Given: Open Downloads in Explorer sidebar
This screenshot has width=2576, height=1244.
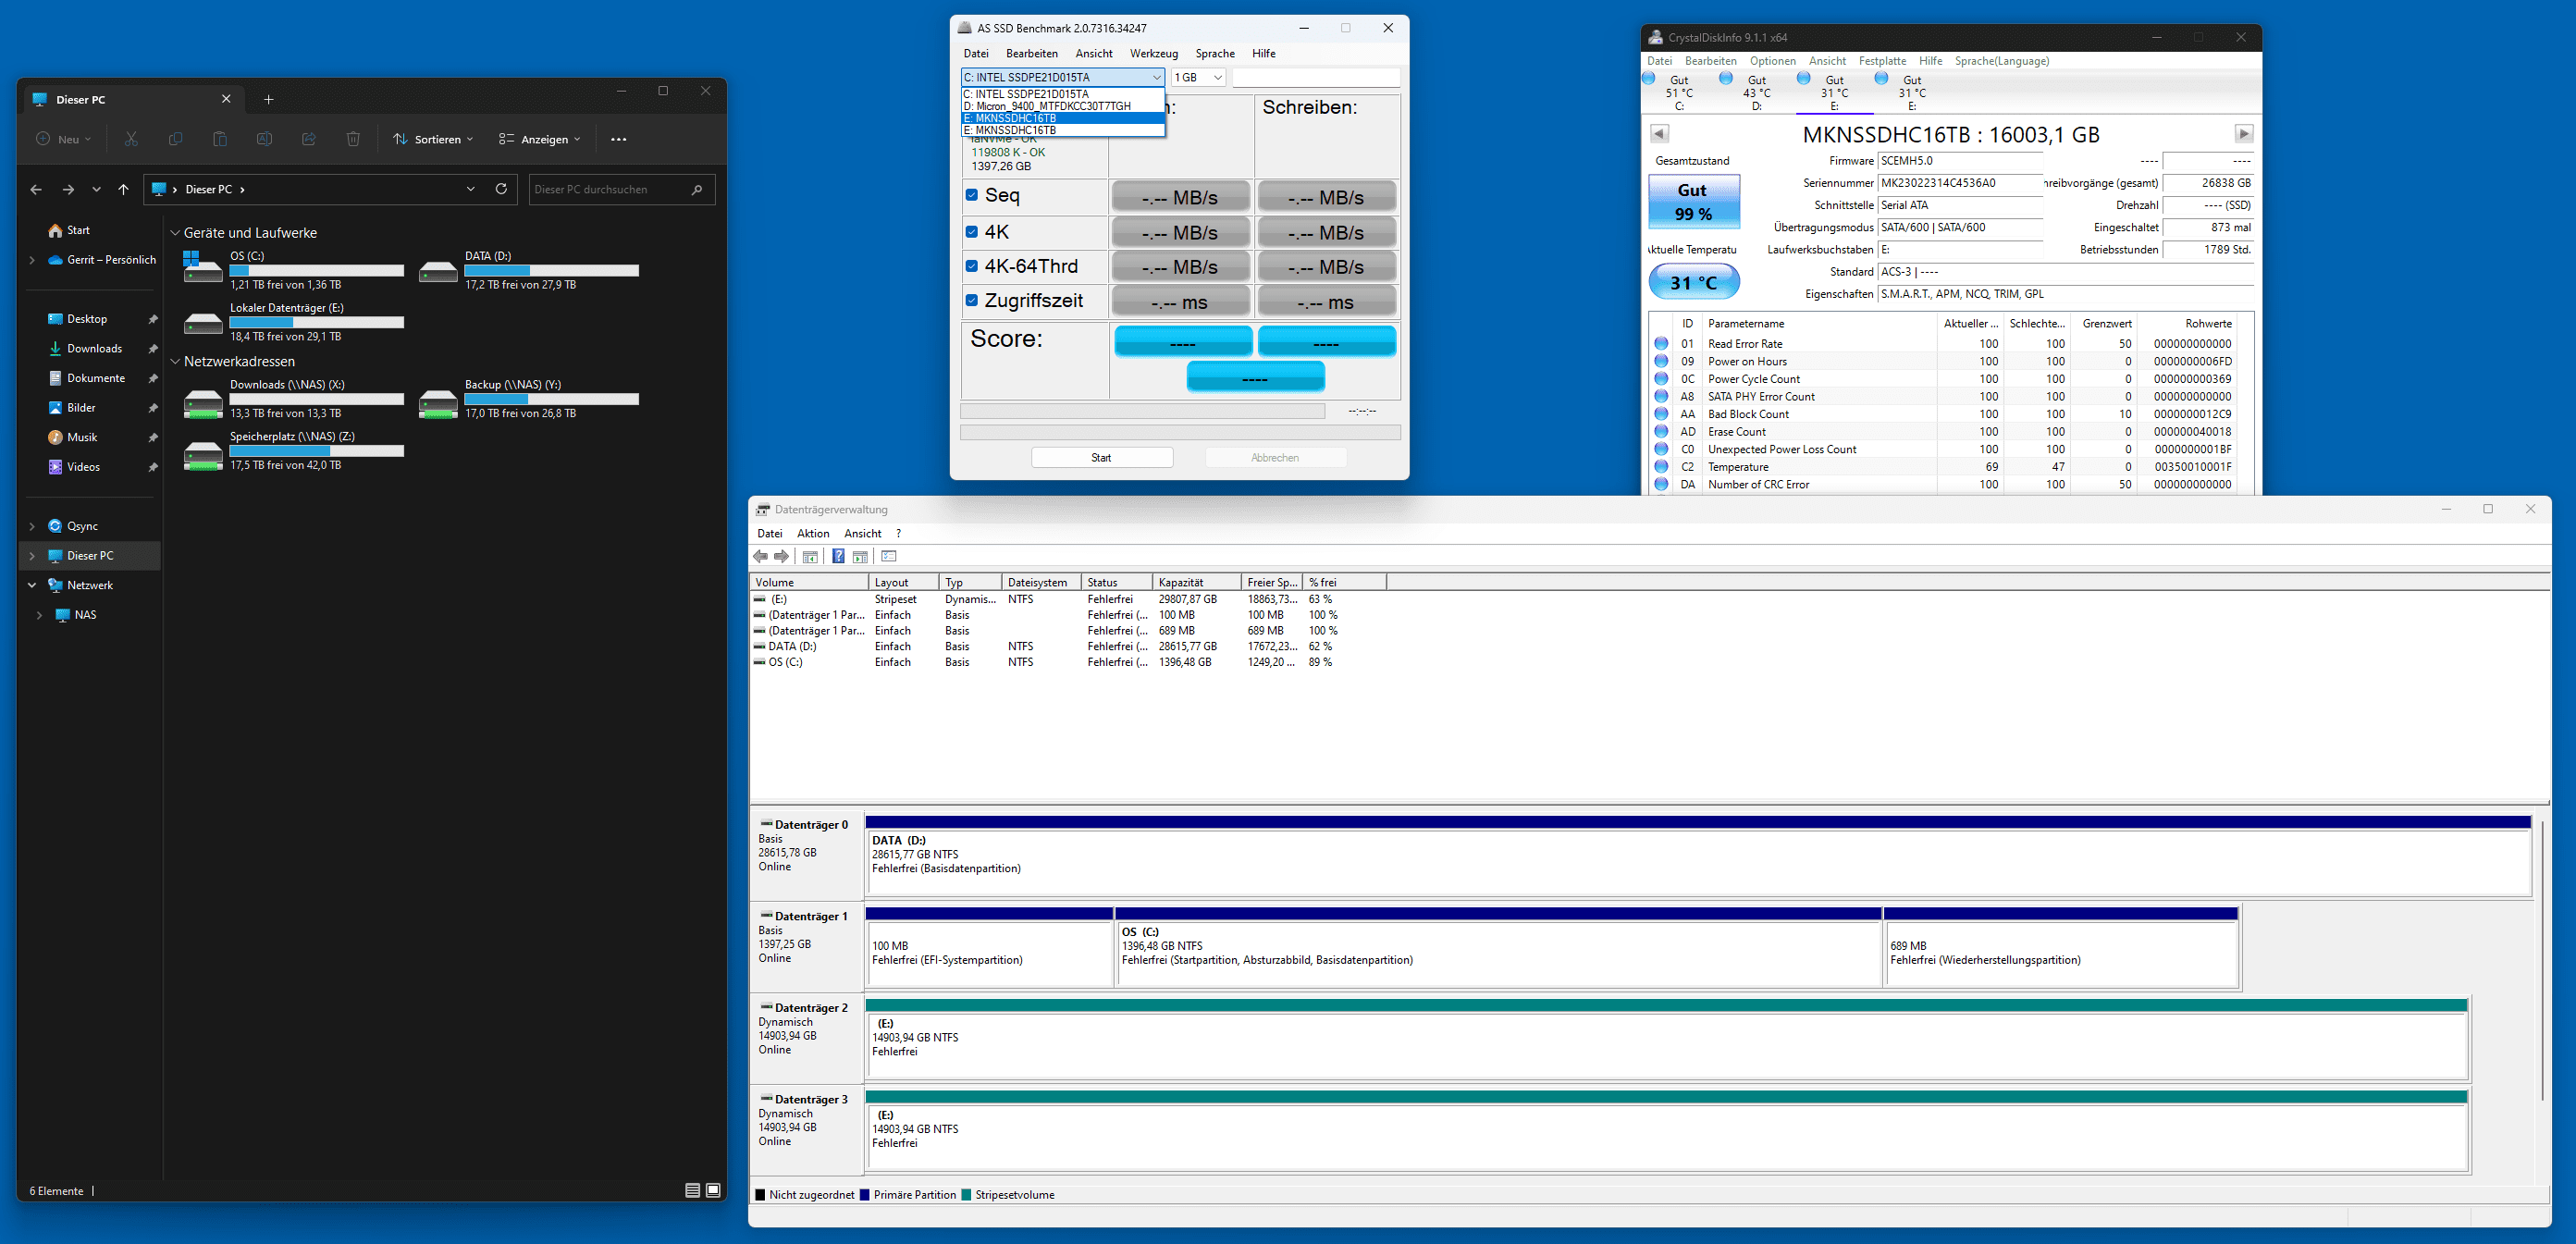Looking at the screenshot, I should click(x=94, y=348).
